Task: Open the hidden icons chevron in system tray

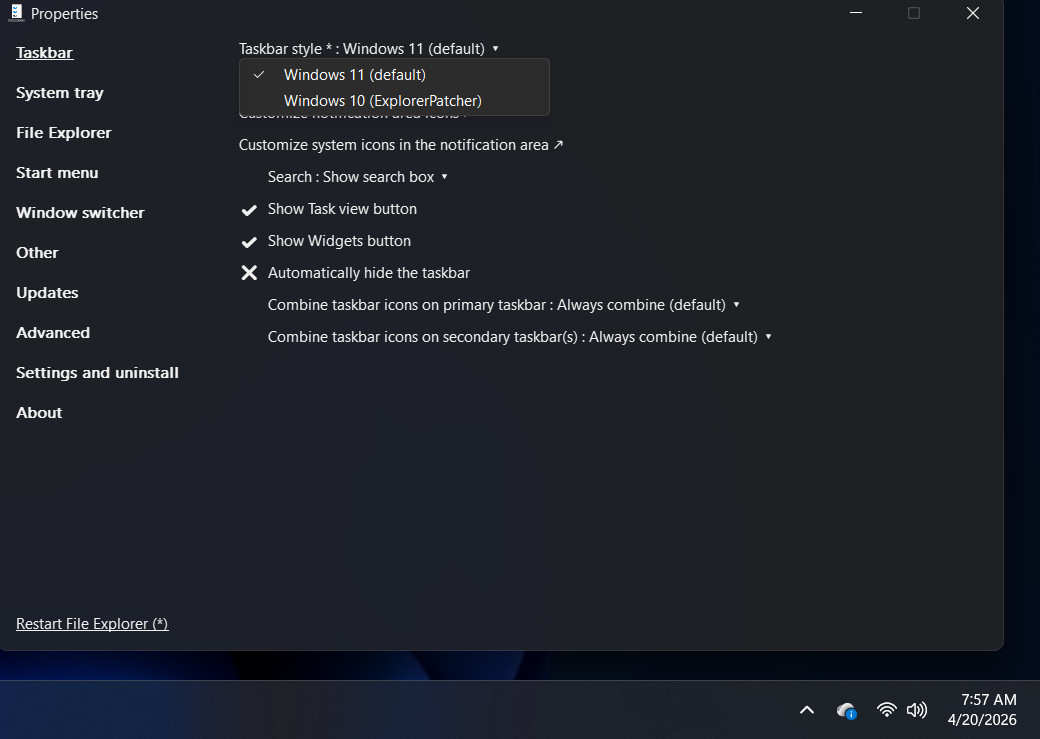Action: [x=806, y=709]
